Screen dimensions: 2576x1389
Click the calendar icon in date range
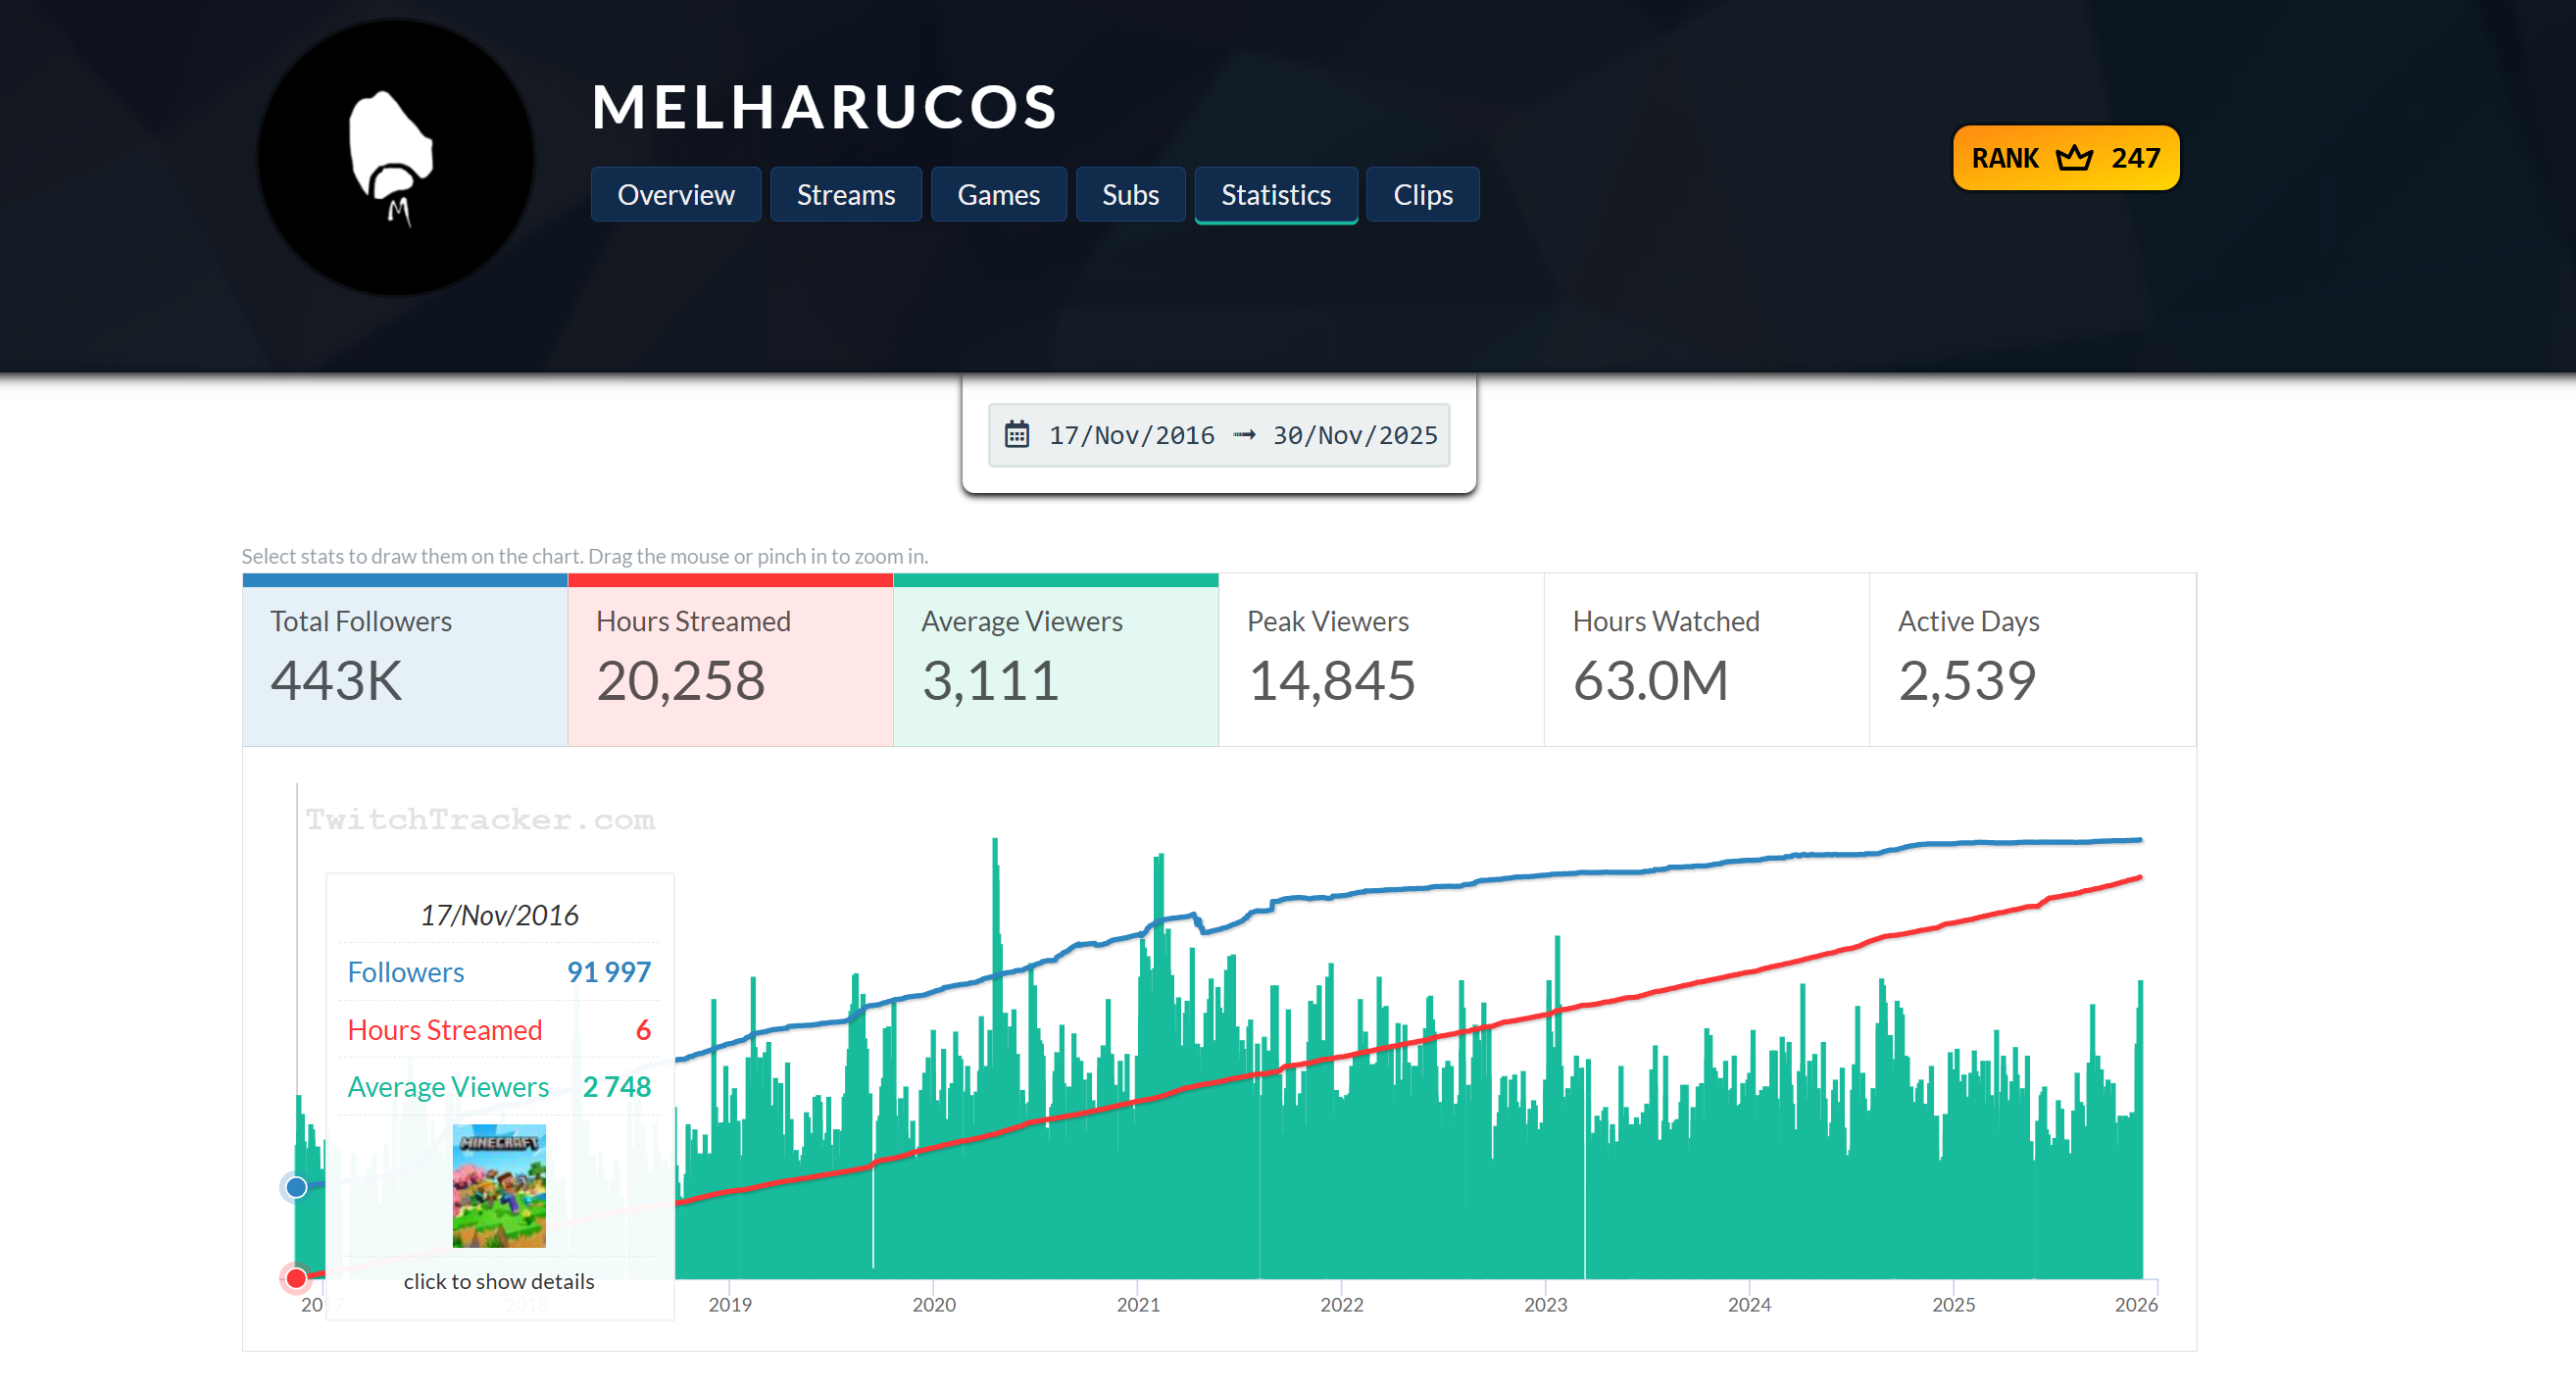pyautogui.click(x=1016, y=434)
